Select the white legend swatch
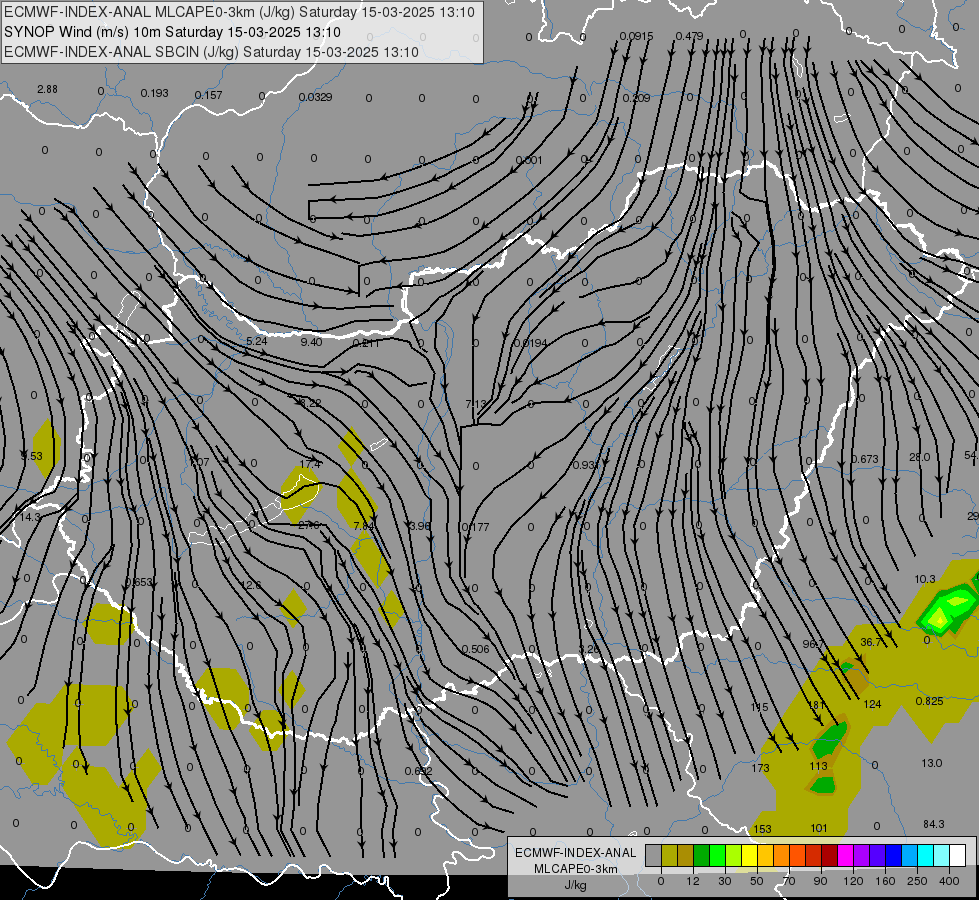This screenshot has height=900, width=979. [958, 855]
